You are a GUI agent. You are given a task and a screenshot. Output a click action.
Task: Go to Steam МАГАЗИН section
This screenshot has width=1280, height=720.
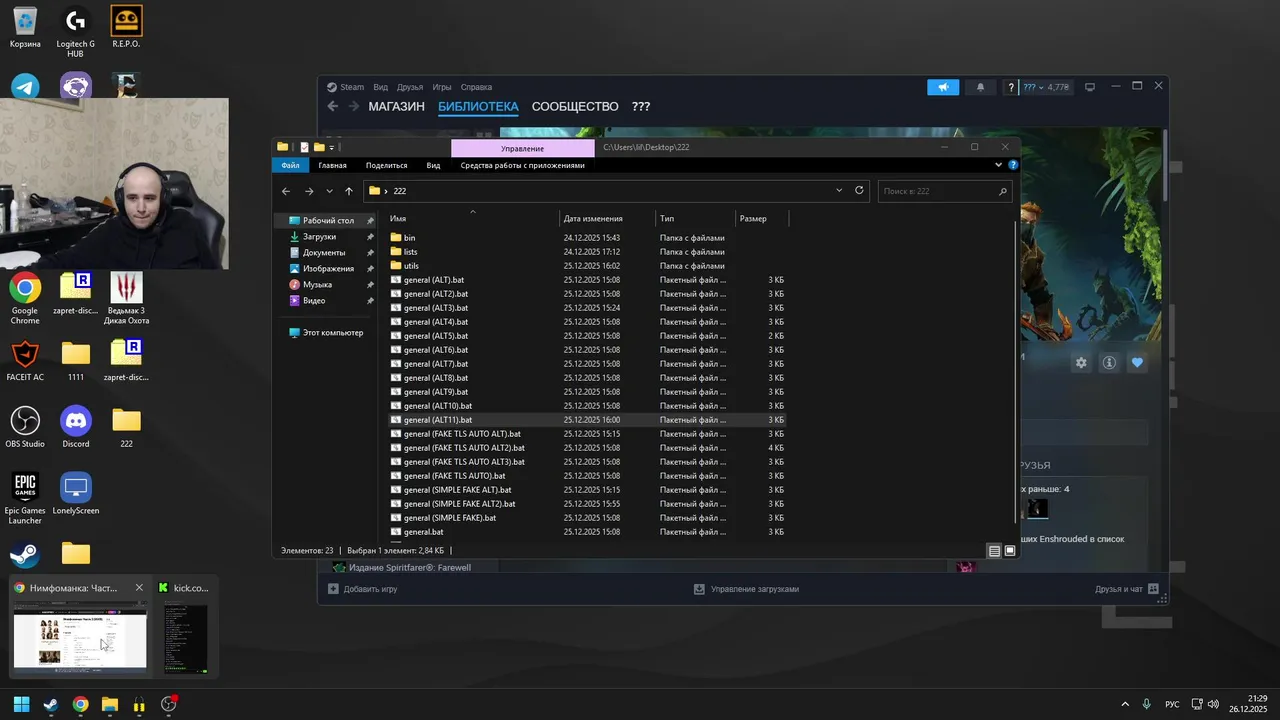[396, 107]
